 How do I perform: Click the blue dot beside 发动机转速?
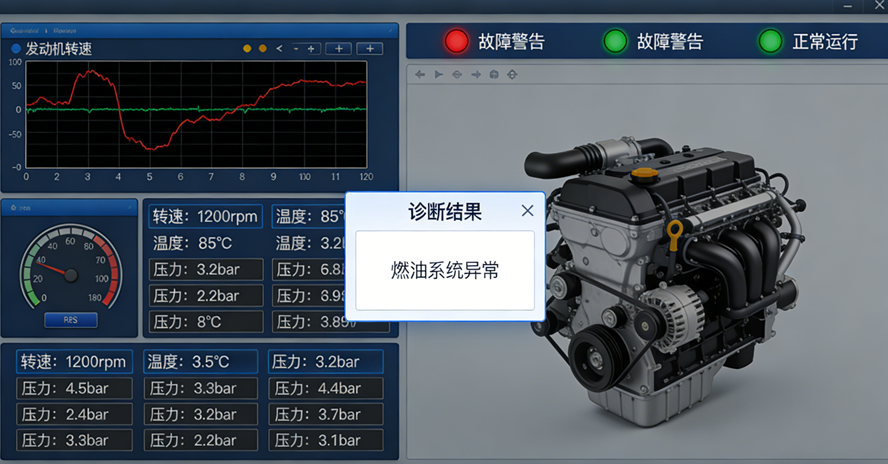coord(15,49)
